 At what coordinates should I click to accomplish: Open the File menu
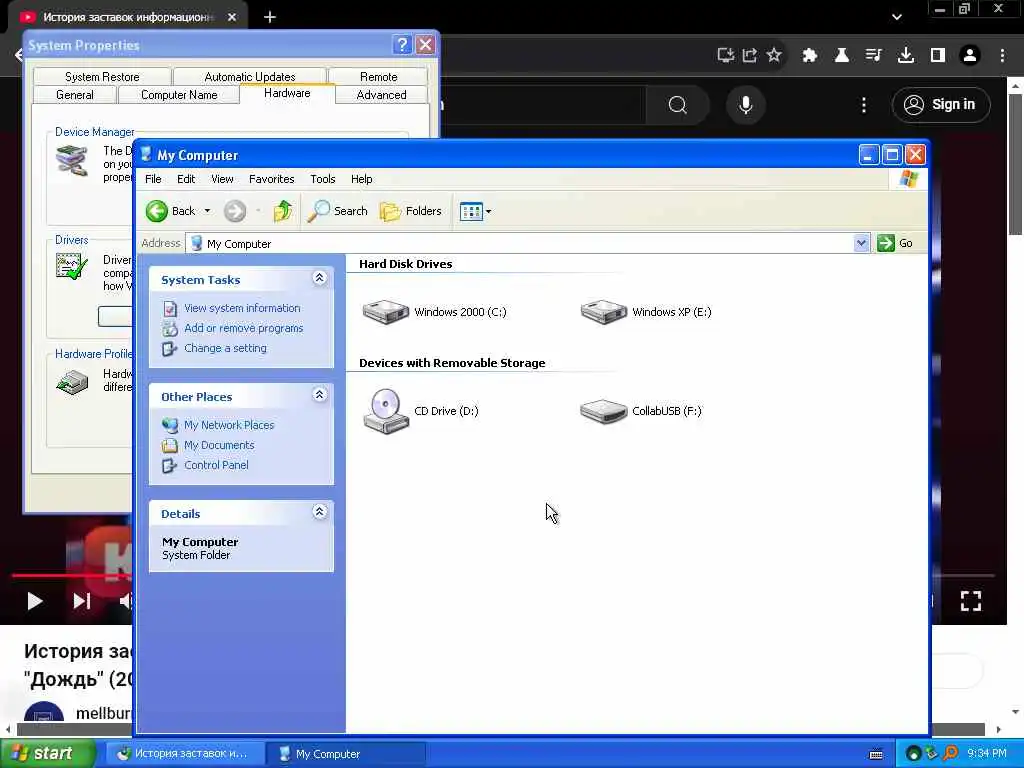click(x=153, y=179)
